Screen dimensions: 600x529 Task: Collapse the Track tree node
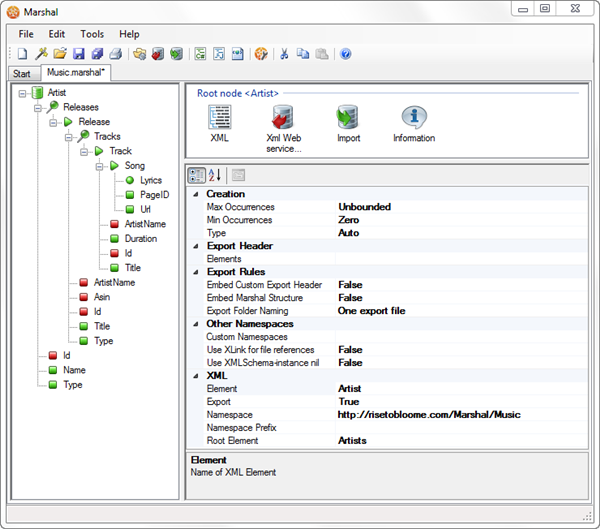coord(84,152)
